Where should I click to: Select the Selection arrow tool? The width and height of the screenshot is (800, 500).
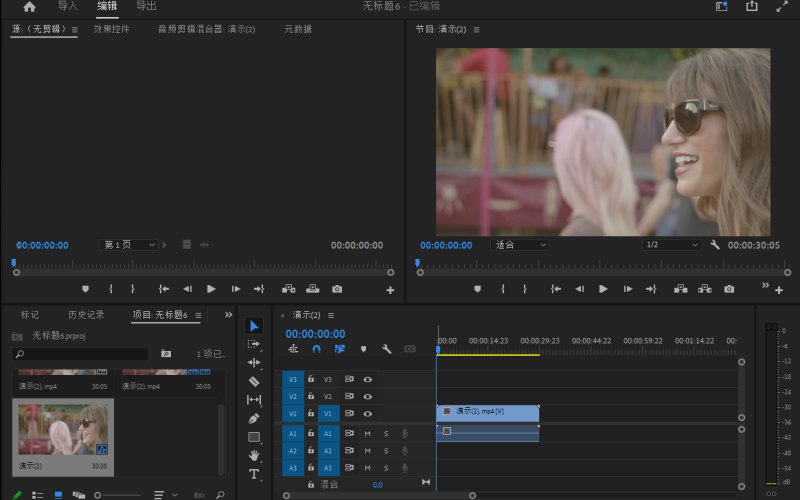pos(254,326)
